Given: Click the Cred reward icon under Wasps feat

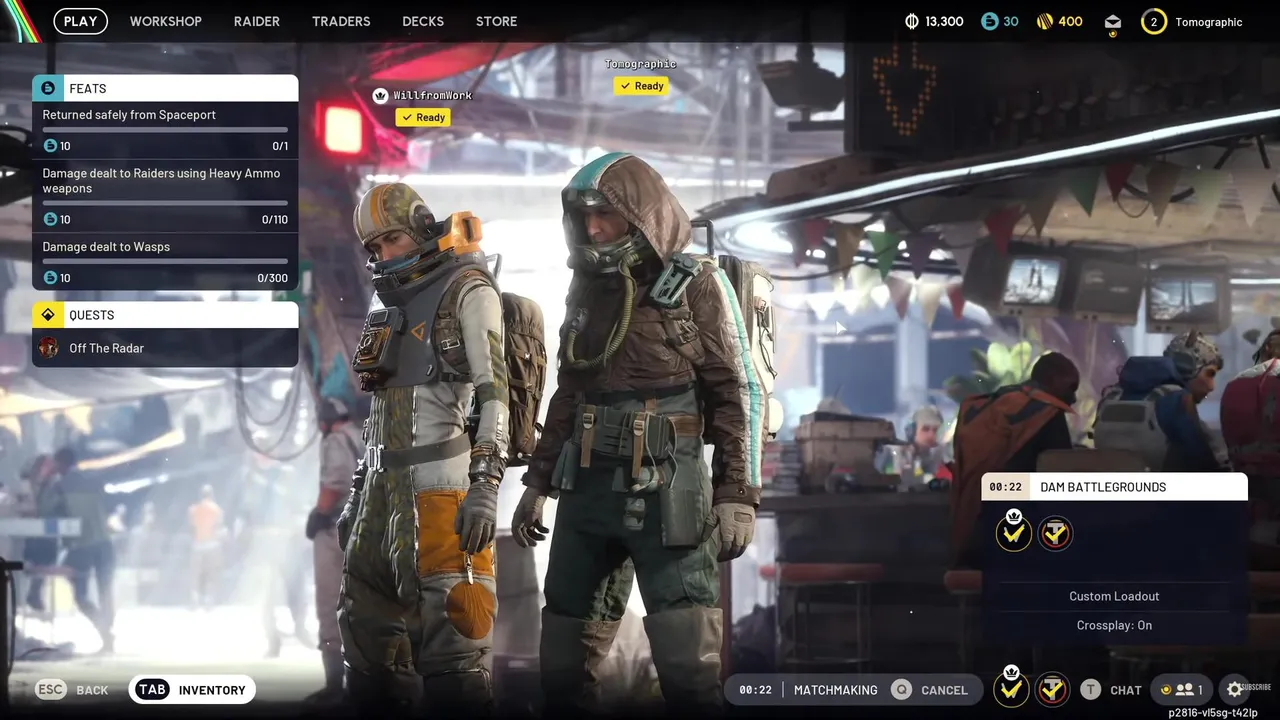Looking at the screenshot, I should pos(50,278).
